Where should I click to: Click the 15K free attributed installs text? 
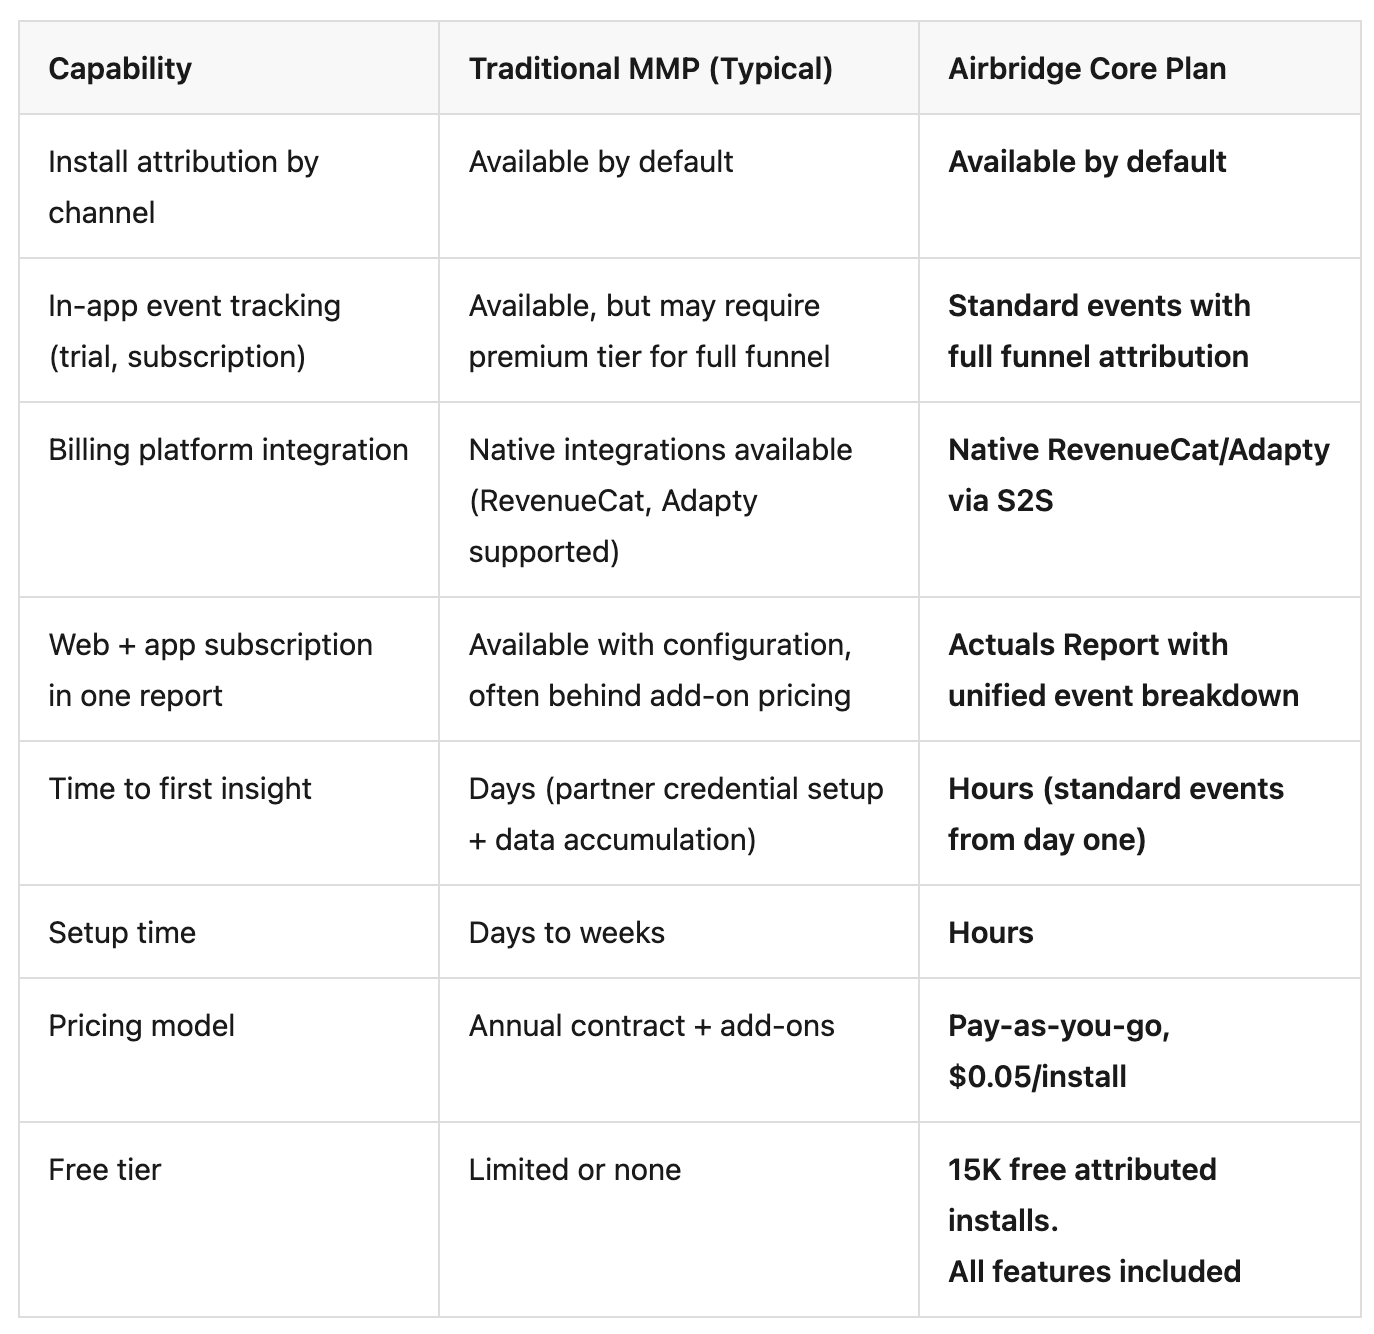click(x=1082, y=1195)
